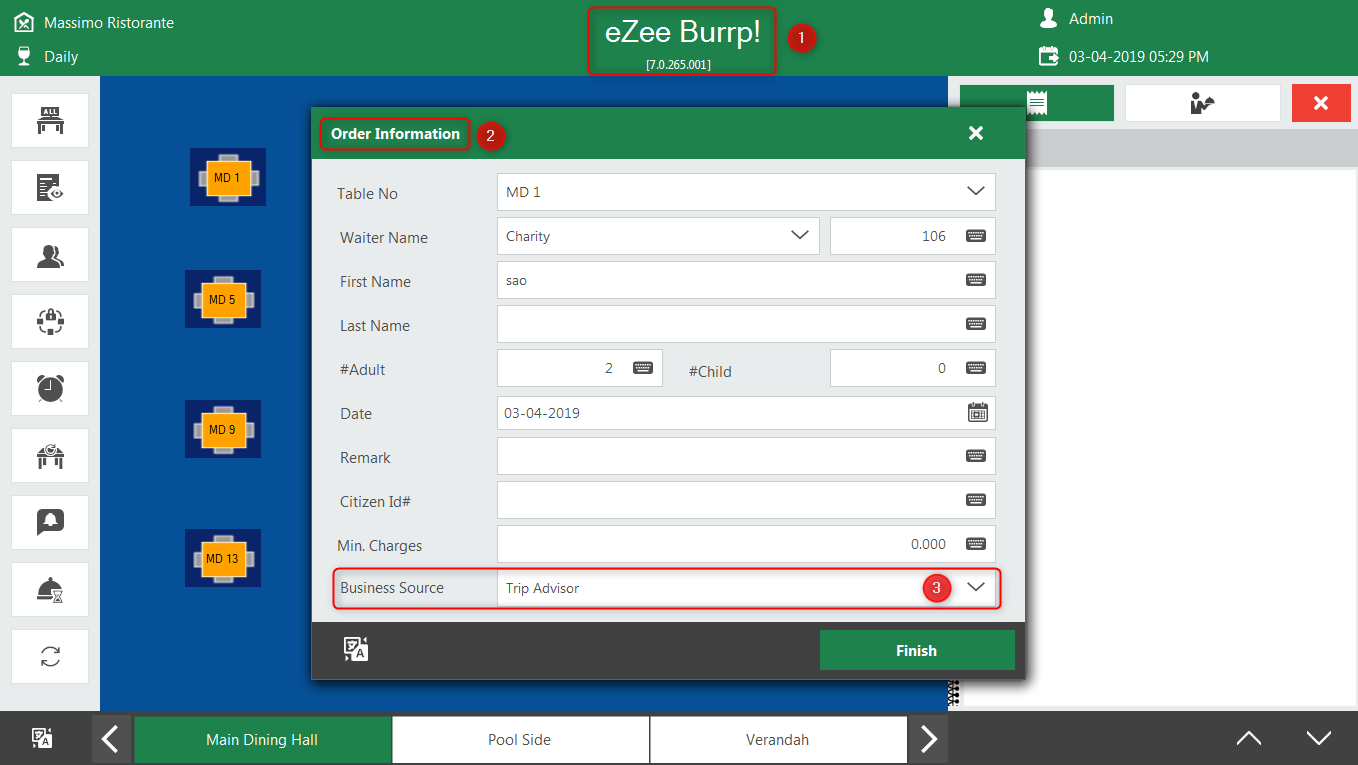Click the Min. Charges field 0.000

746,544
